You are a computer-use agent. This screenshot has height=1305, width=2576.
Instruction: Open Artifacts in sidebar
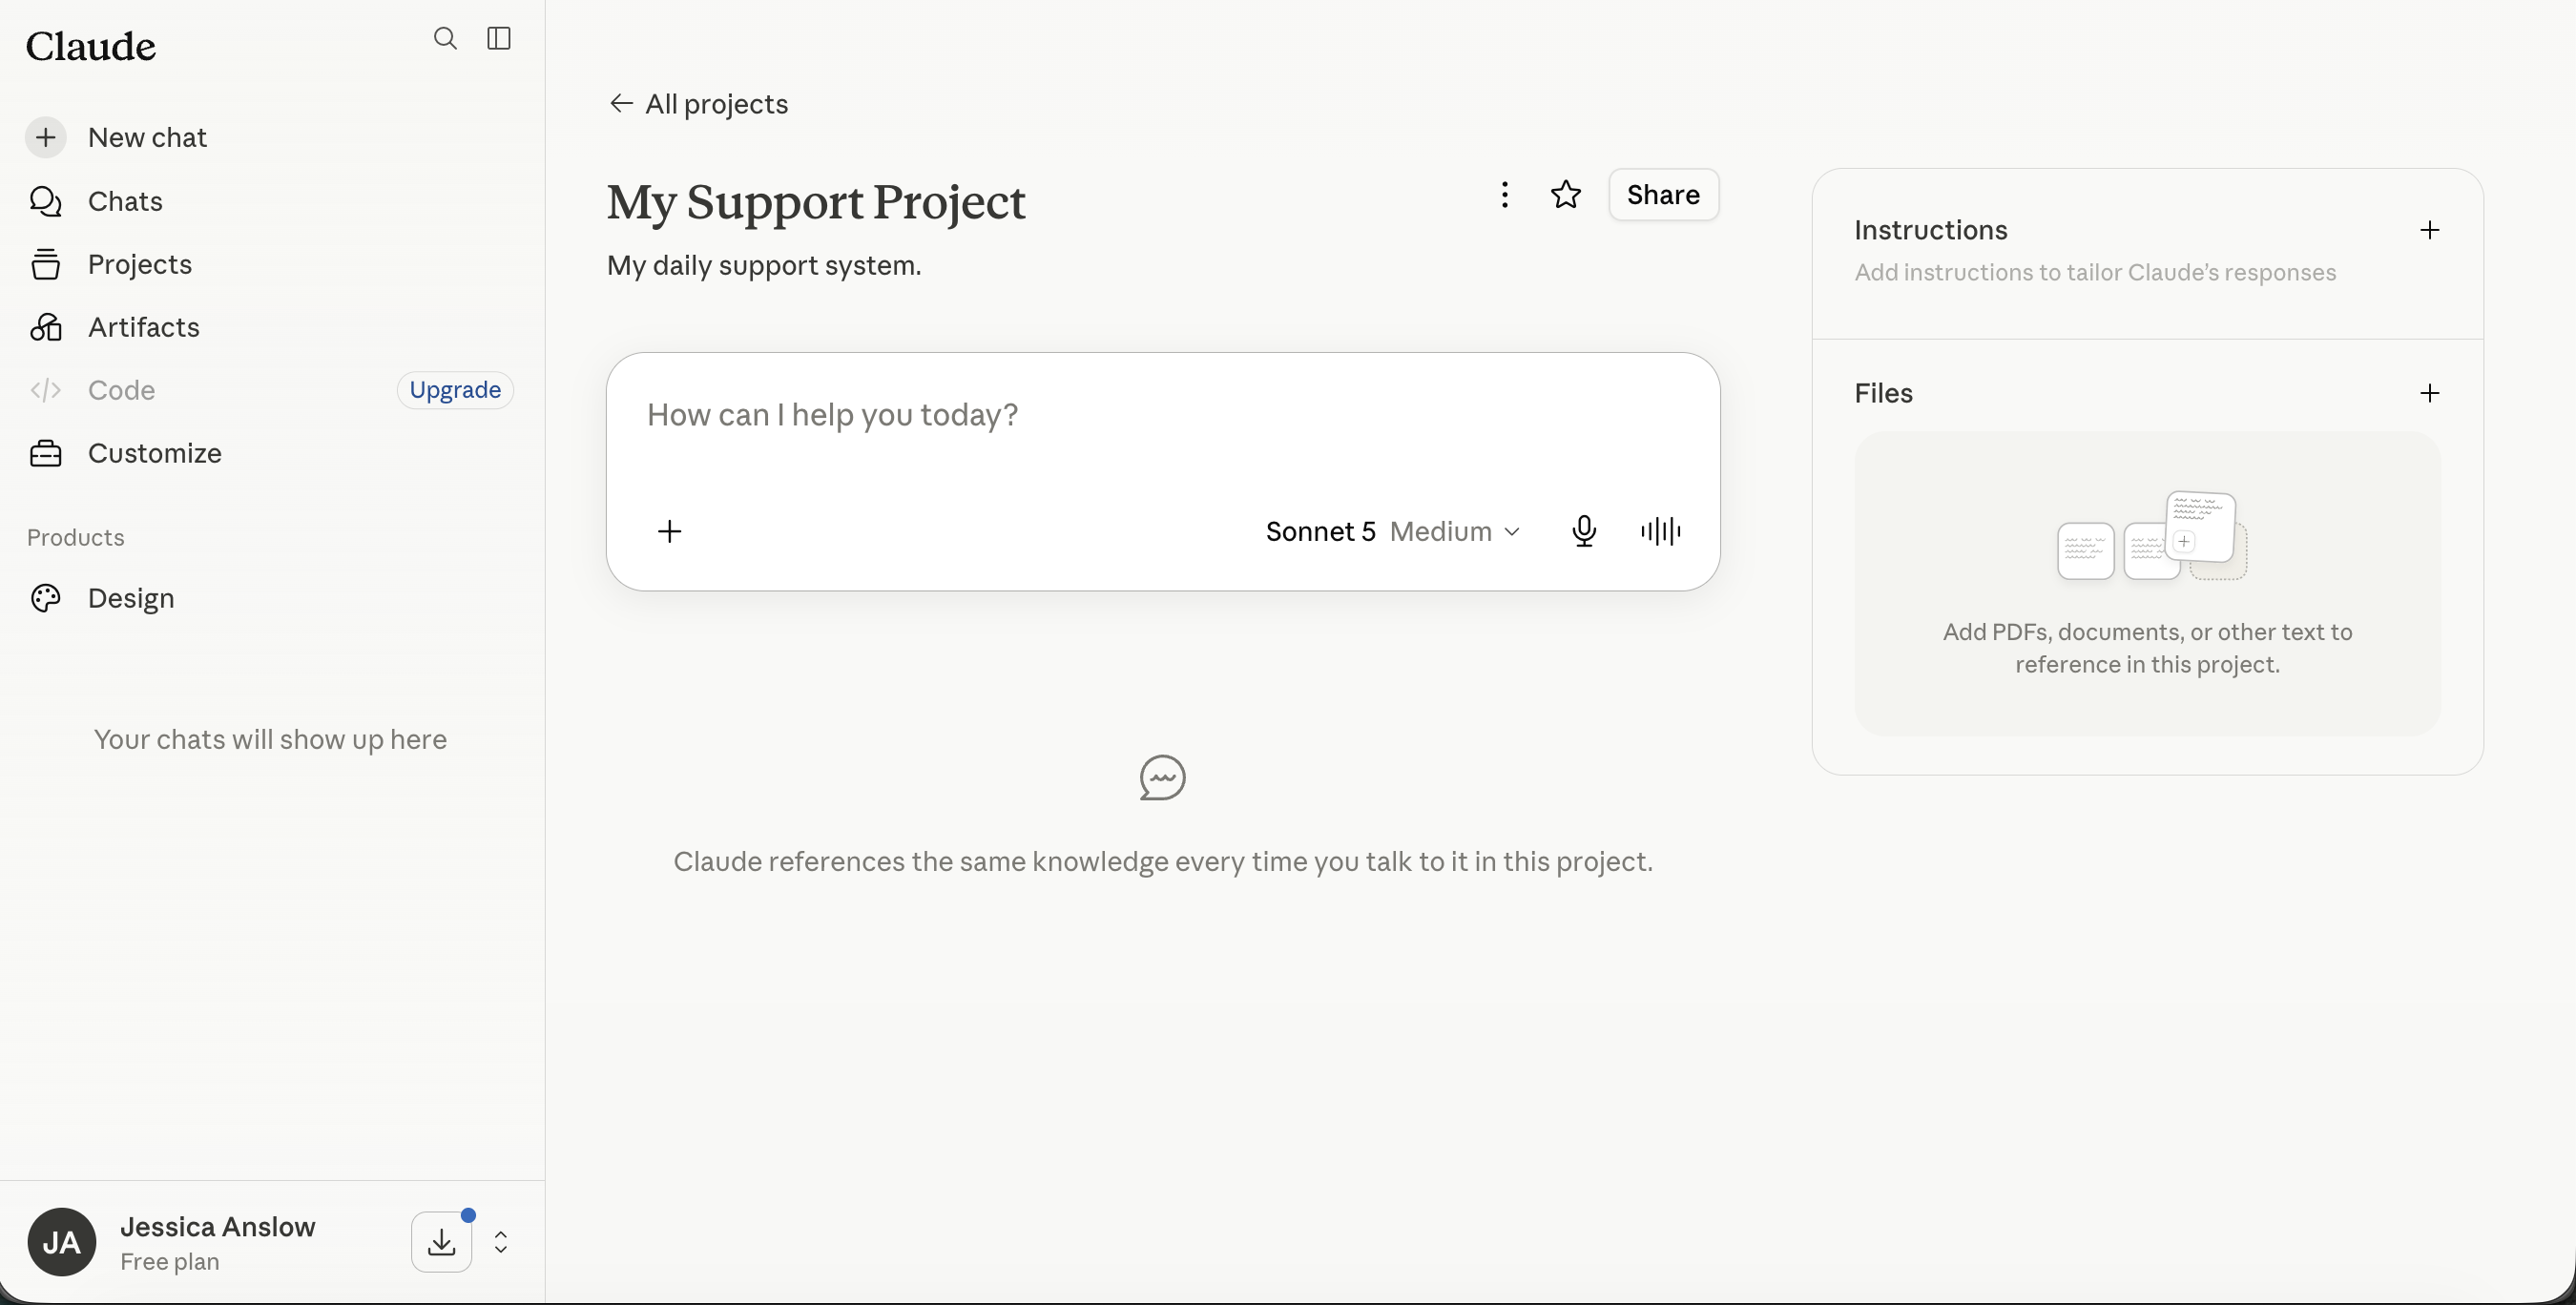(270, 327)
